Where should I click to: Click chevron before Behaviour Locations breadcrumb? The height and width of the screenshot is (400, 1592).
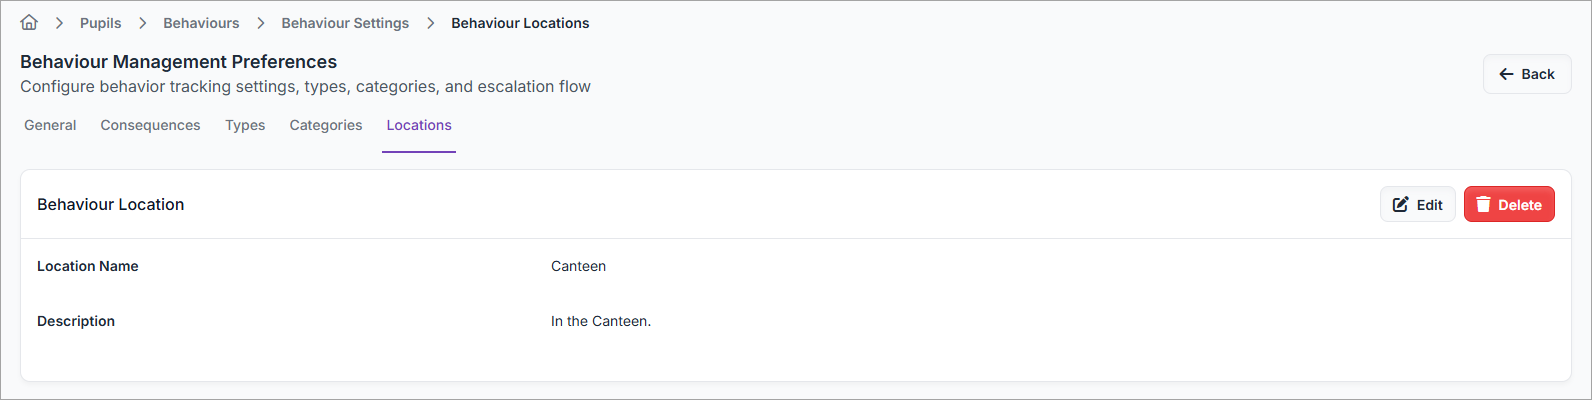tap(431, 23)
